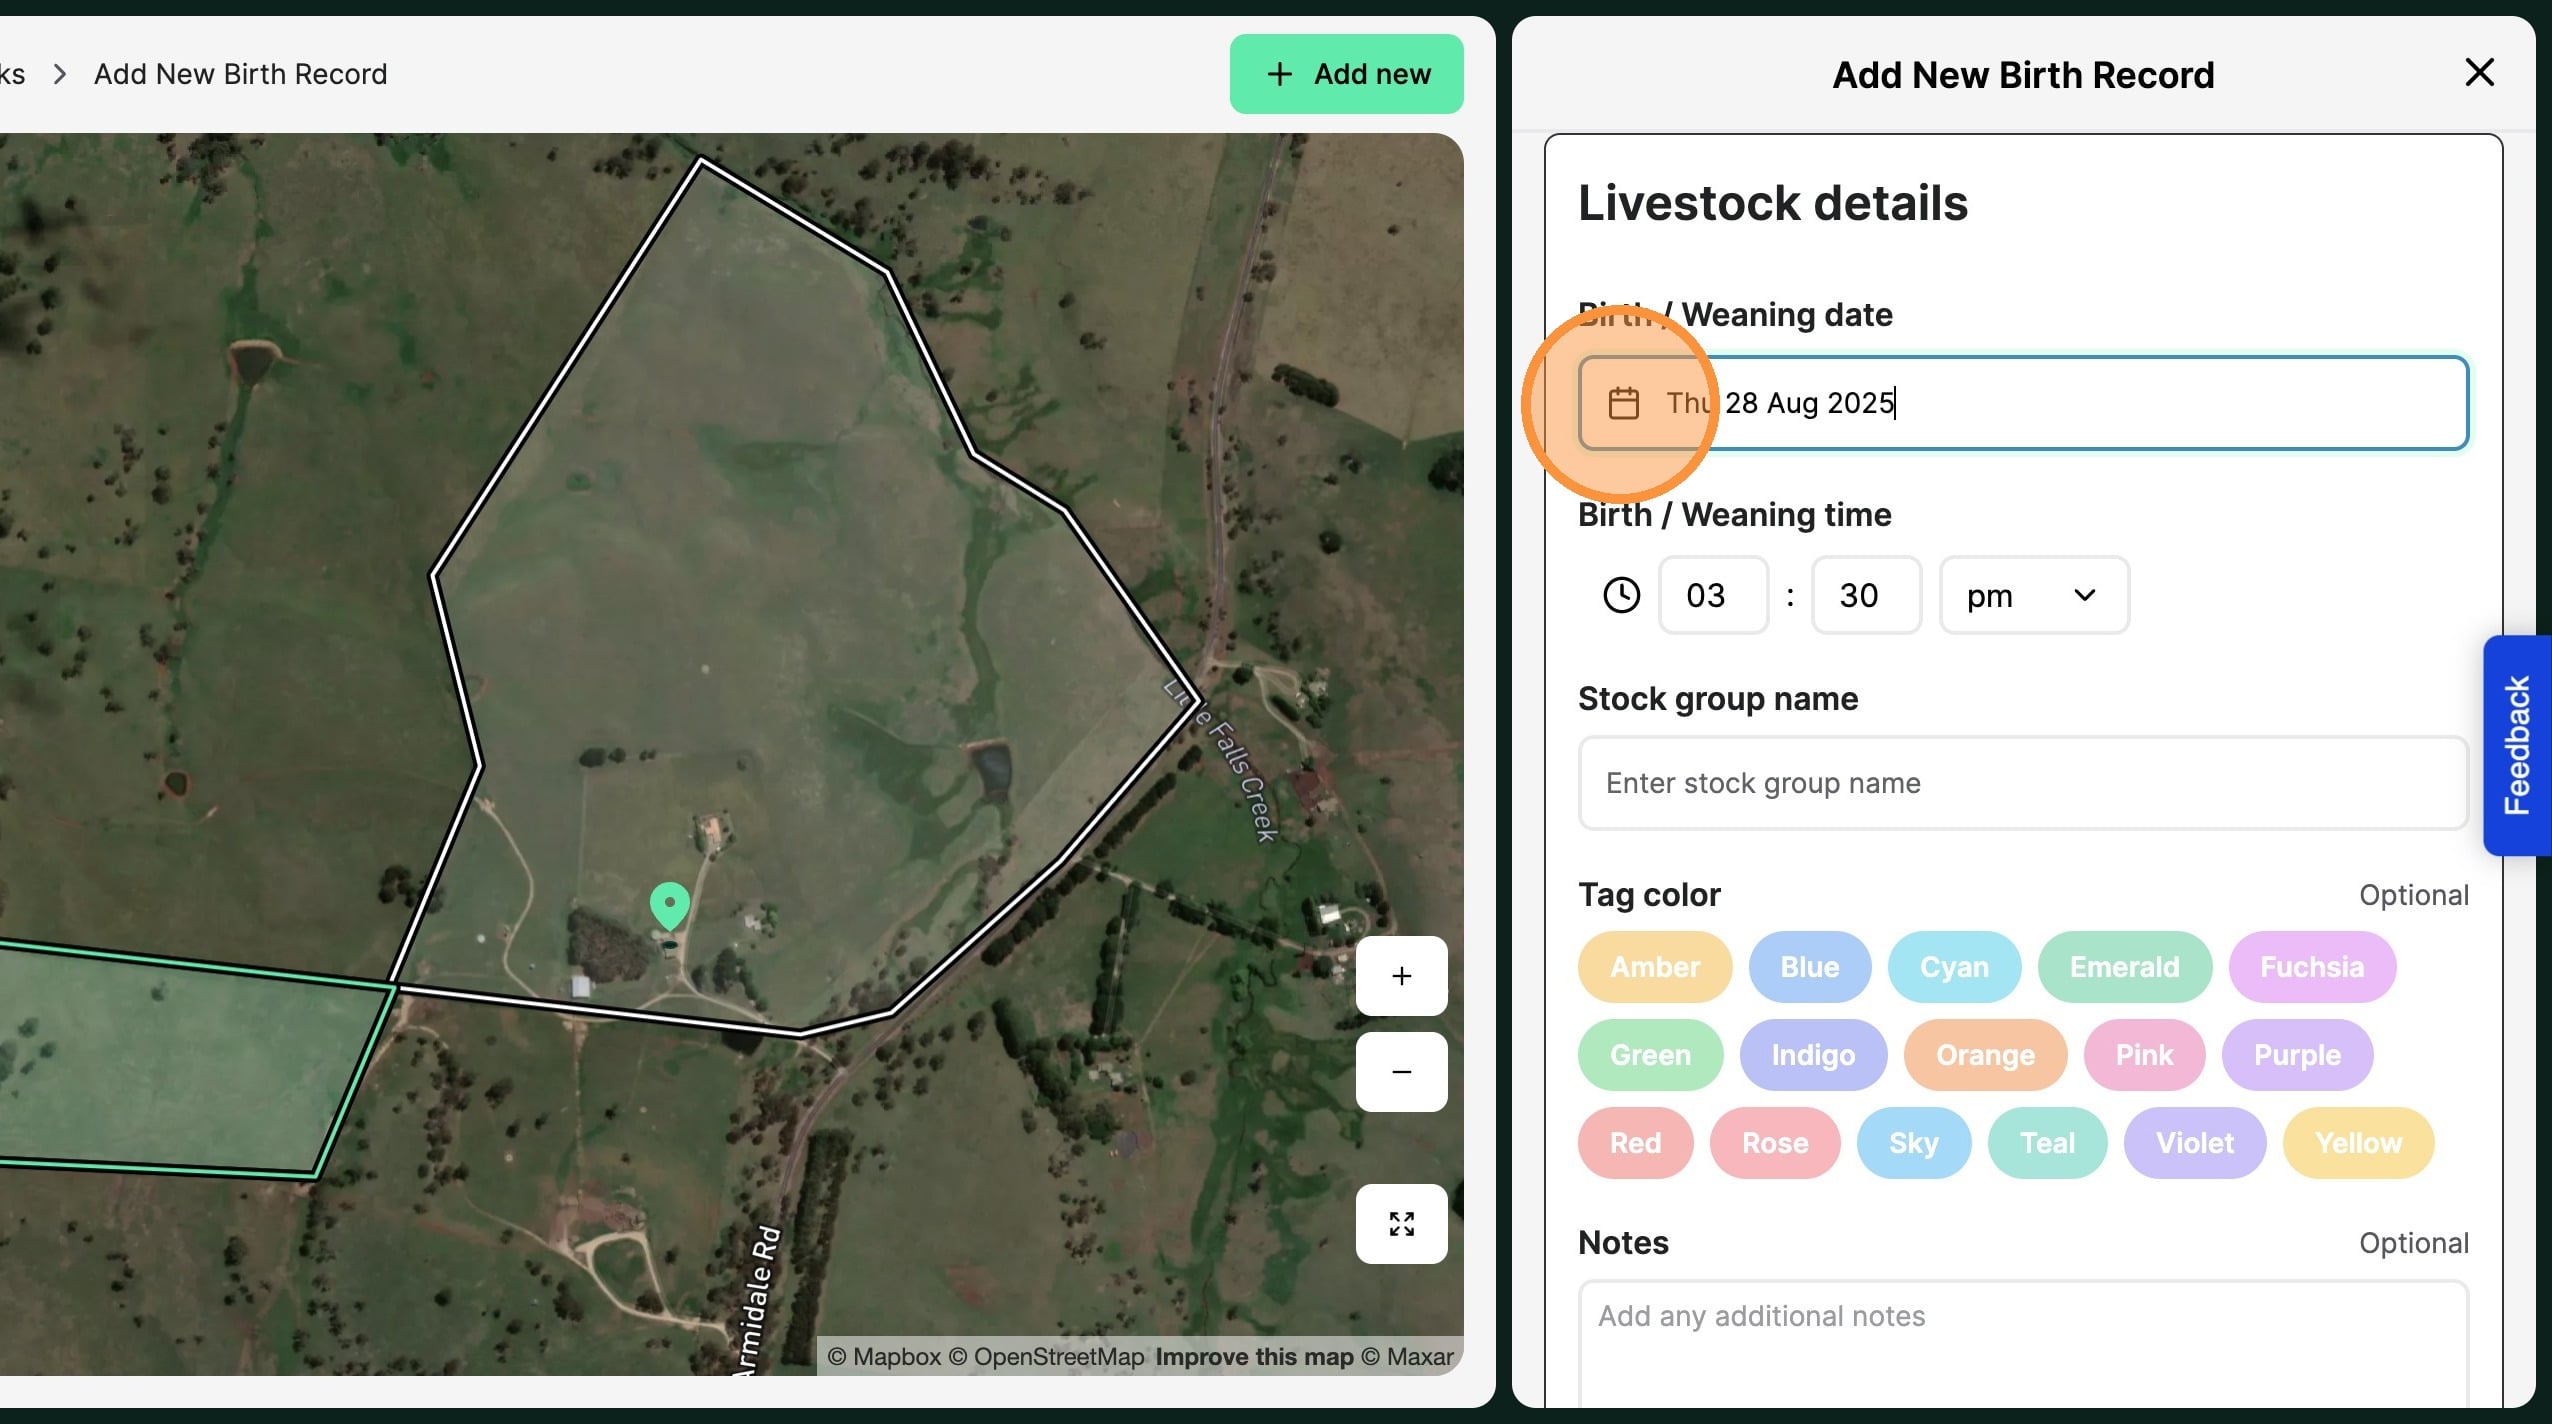Click the calendar icon in date field
Viewport: 2552px width, 1424px height.
coord(1623,403)
